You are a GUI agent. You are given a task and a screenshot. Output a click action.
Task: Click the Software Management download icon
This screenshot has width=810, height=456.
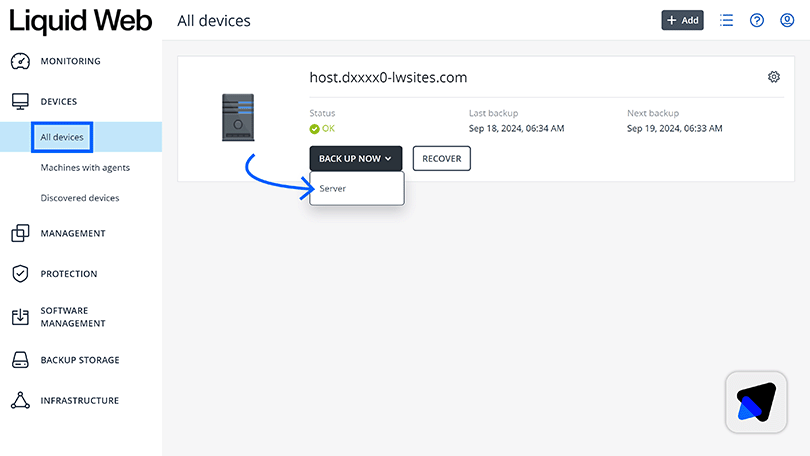tap(20, 317)
